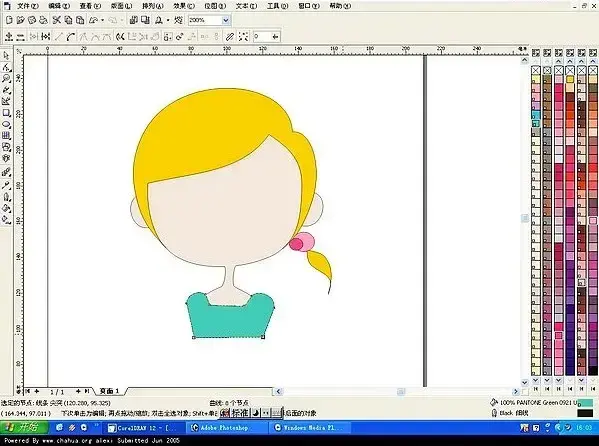
Task: Pick the cyan swatch in leftmost palette
Action: tap(536, 114)
